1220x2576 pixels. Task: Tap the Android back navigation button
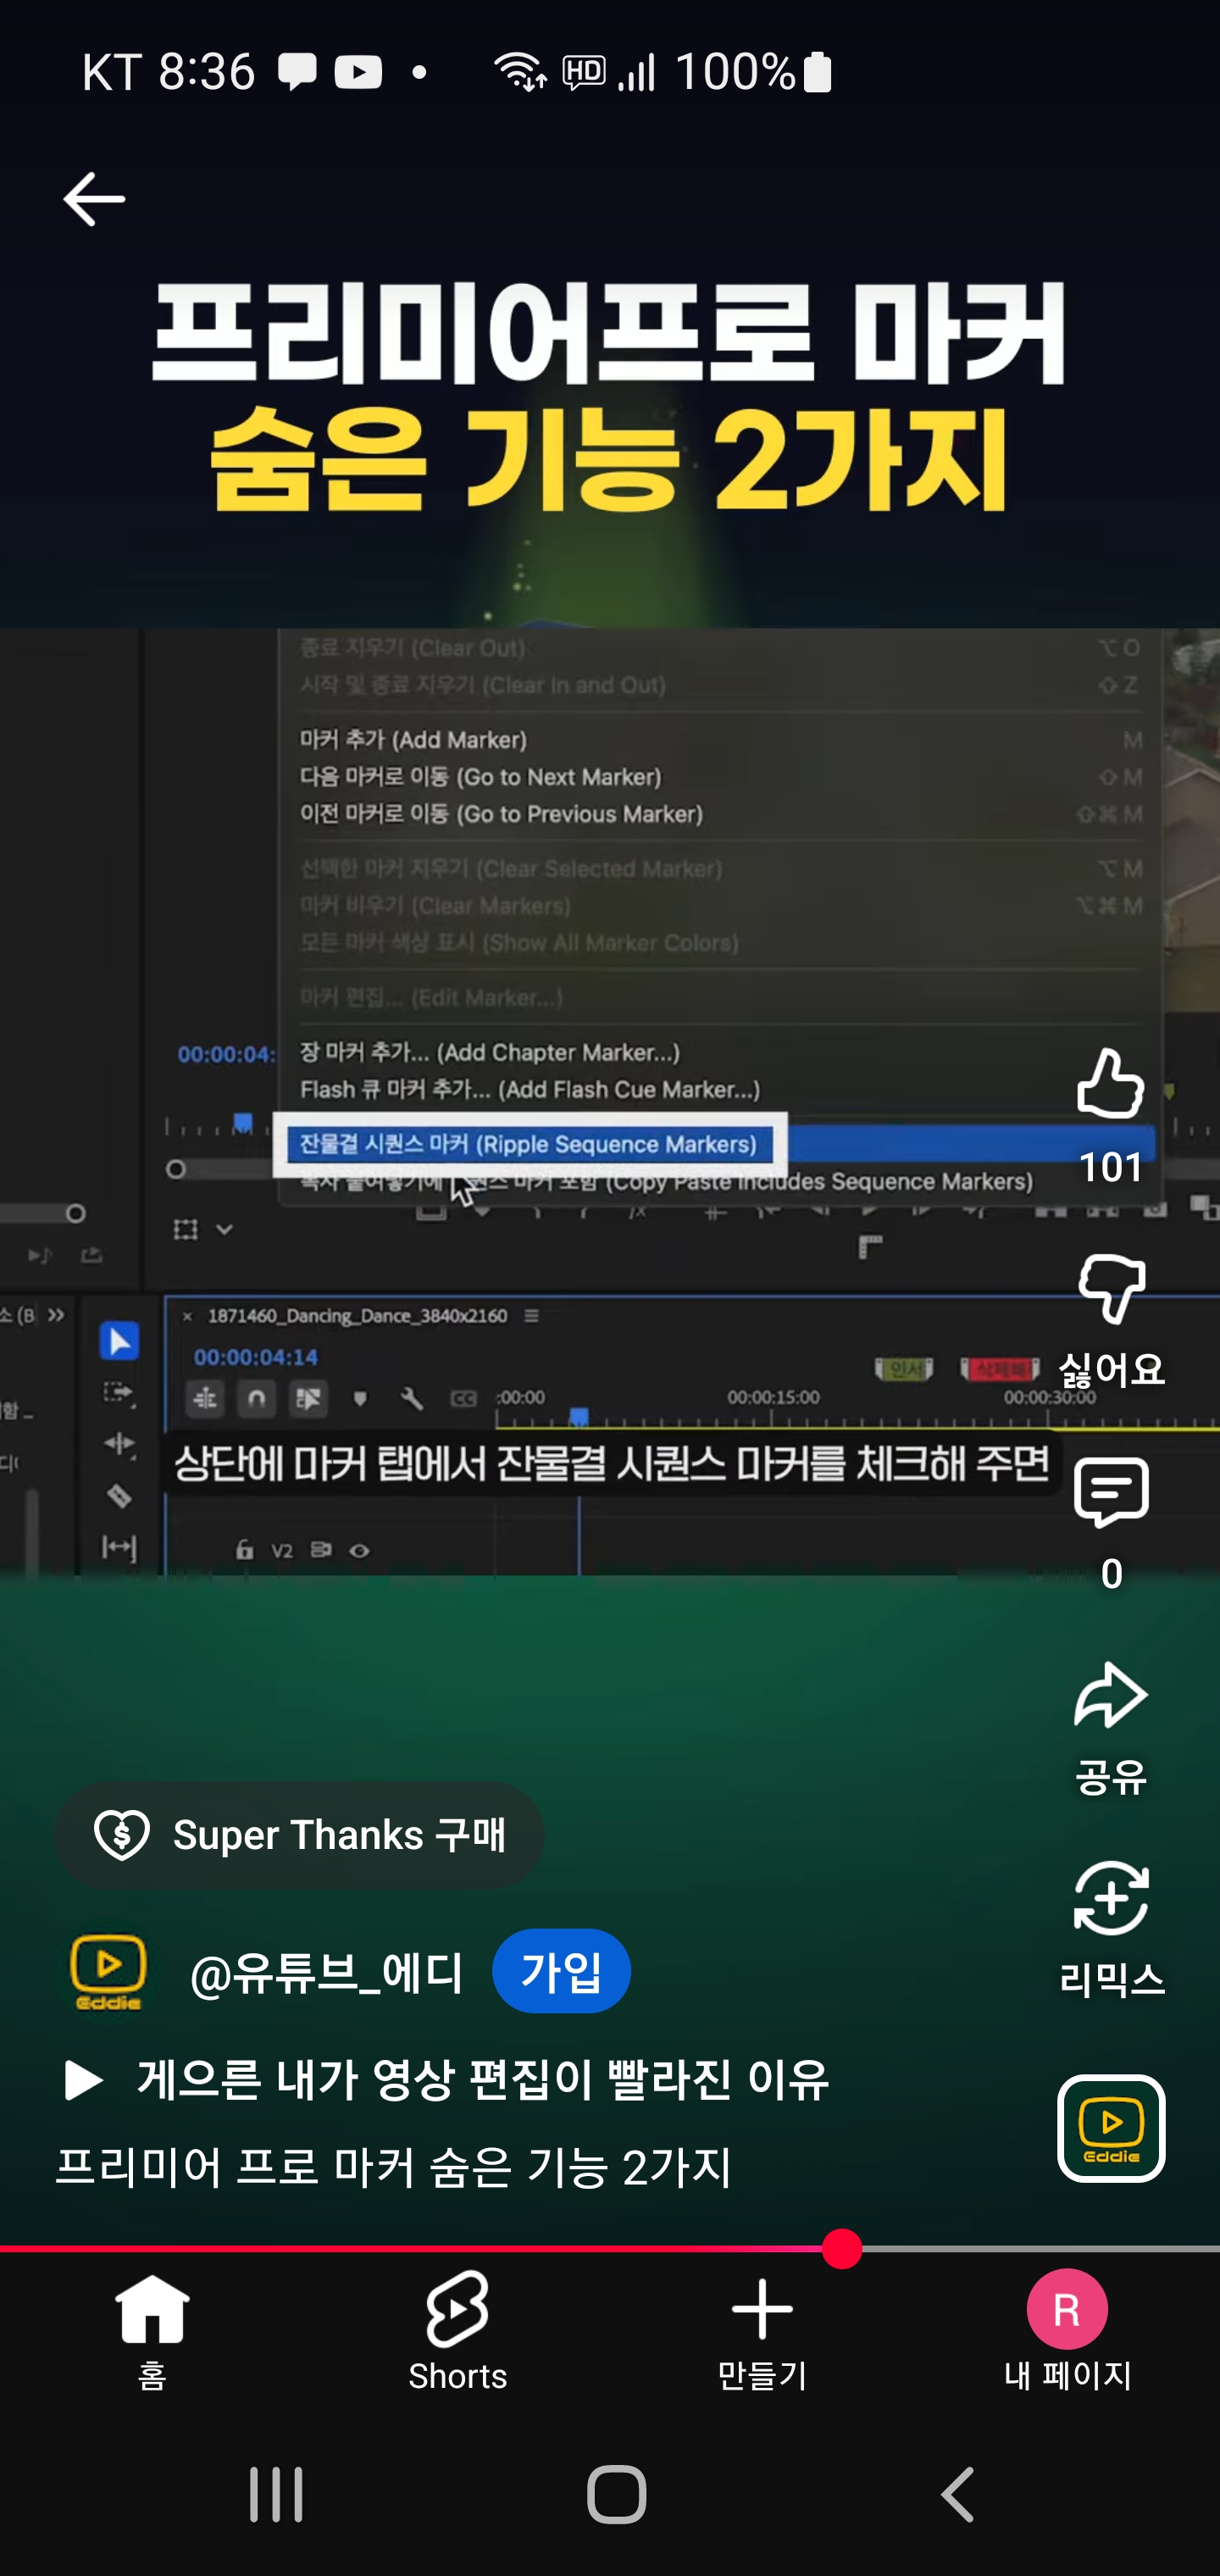click(957, 2494)
